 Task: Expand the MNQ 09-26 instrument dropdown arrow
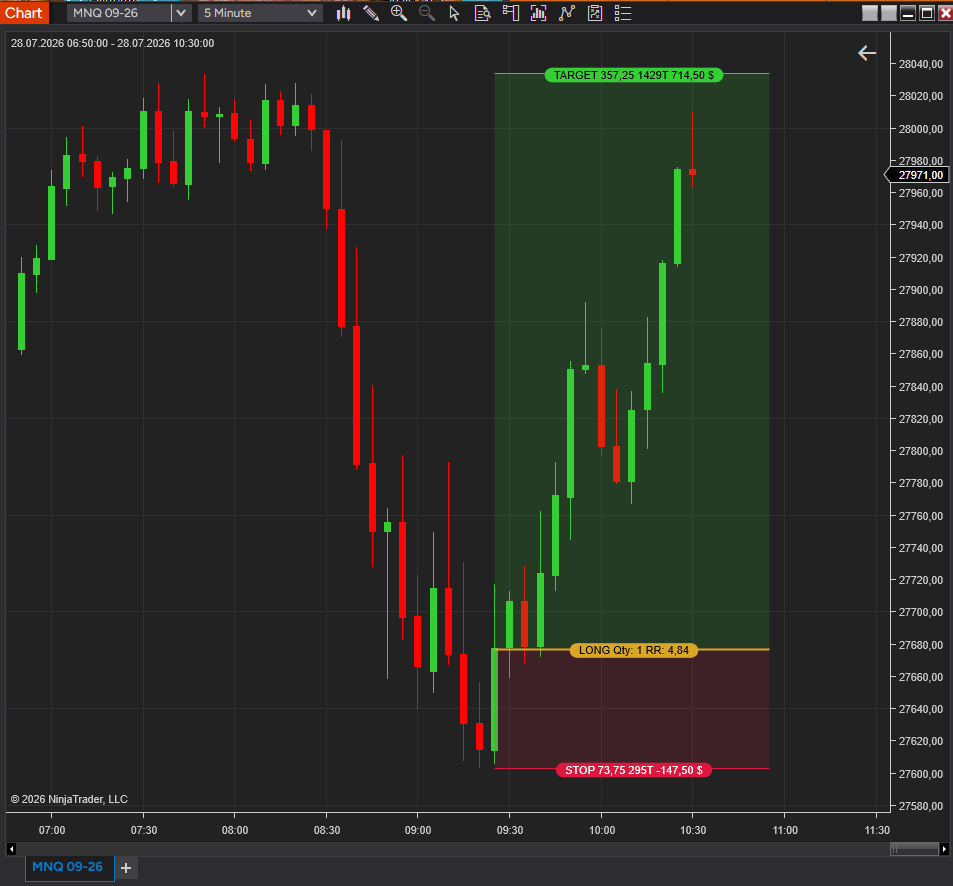[181, 13]
